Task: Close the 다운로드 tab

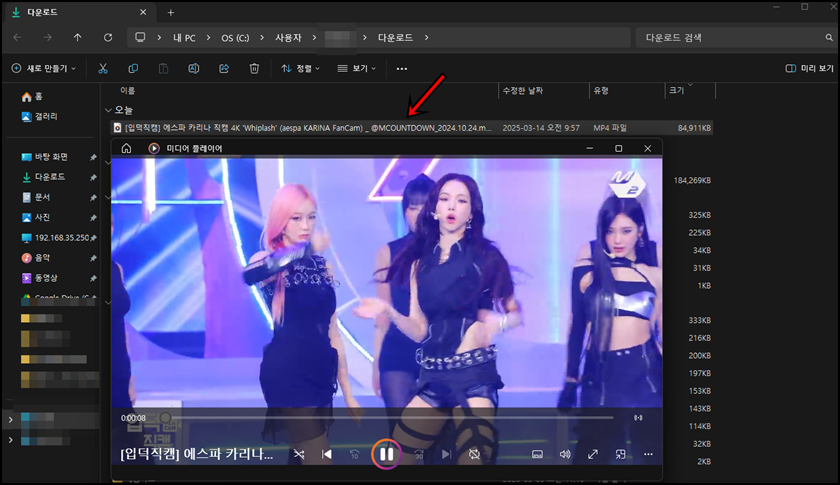Action: point(143,12)
